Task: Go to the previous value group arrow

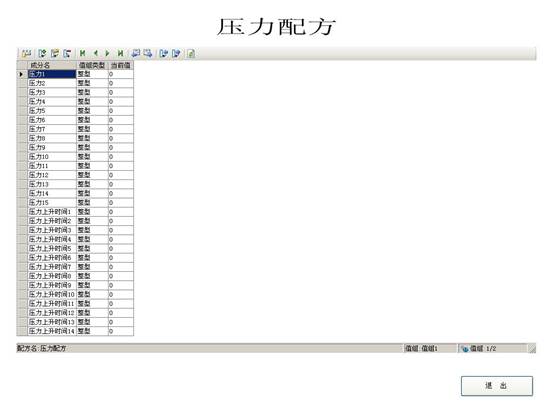Action: 96,54
